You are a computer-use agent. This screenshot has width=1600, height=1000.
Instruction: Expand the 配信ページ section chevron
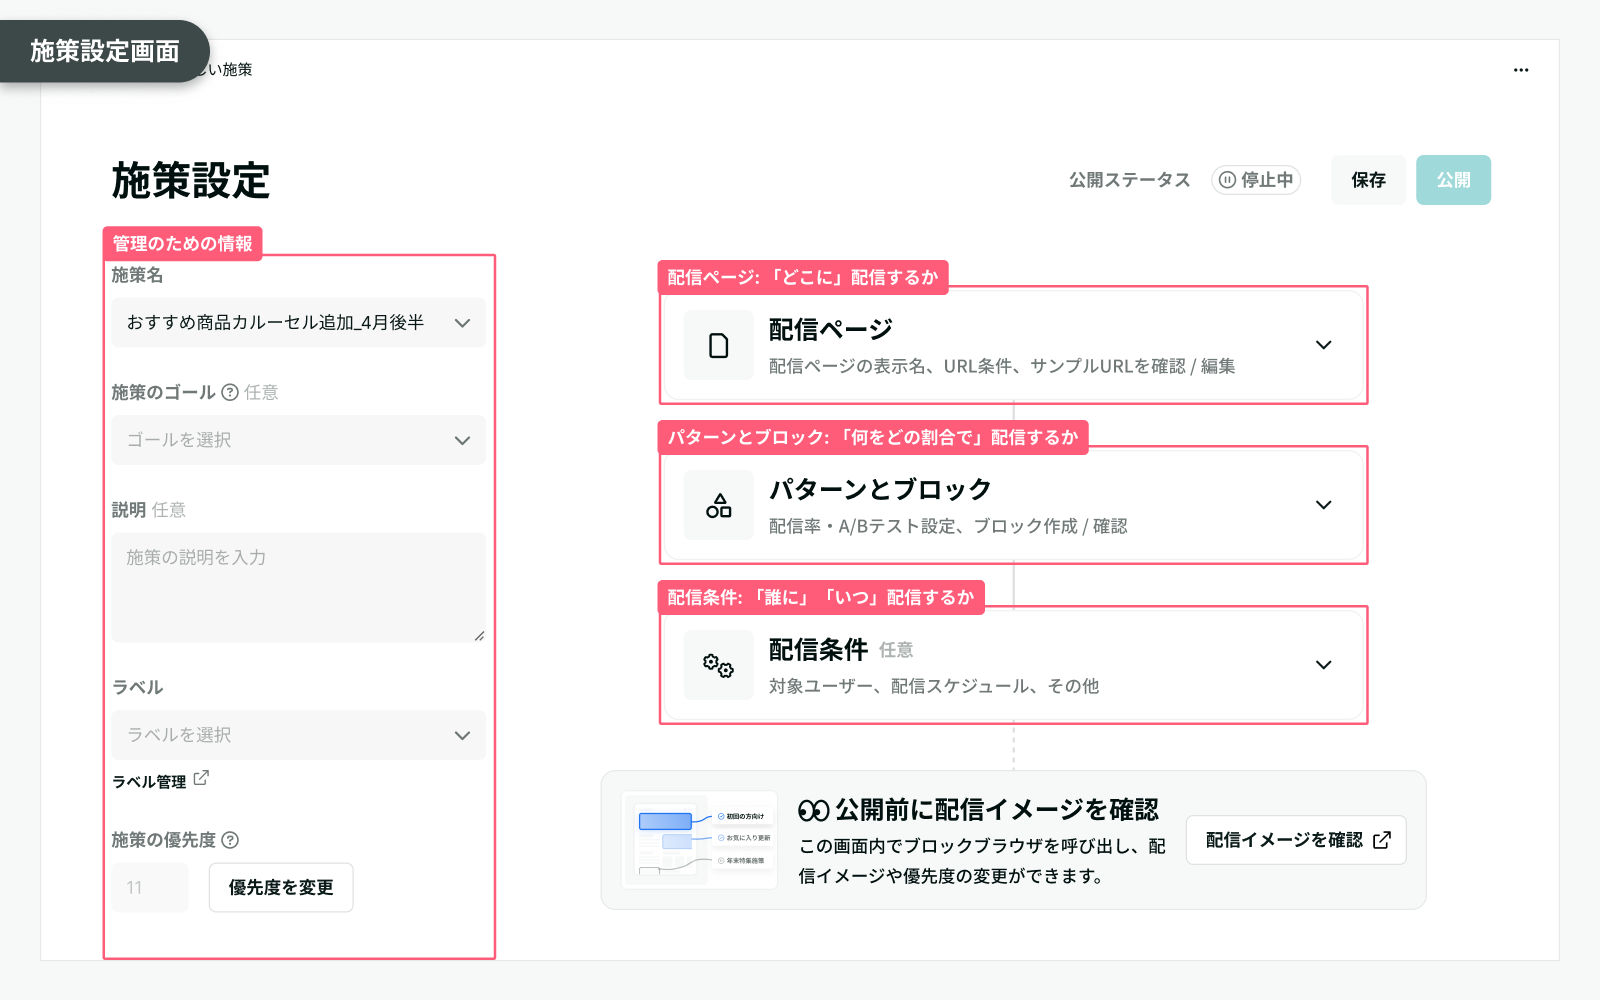point(1323,345)
